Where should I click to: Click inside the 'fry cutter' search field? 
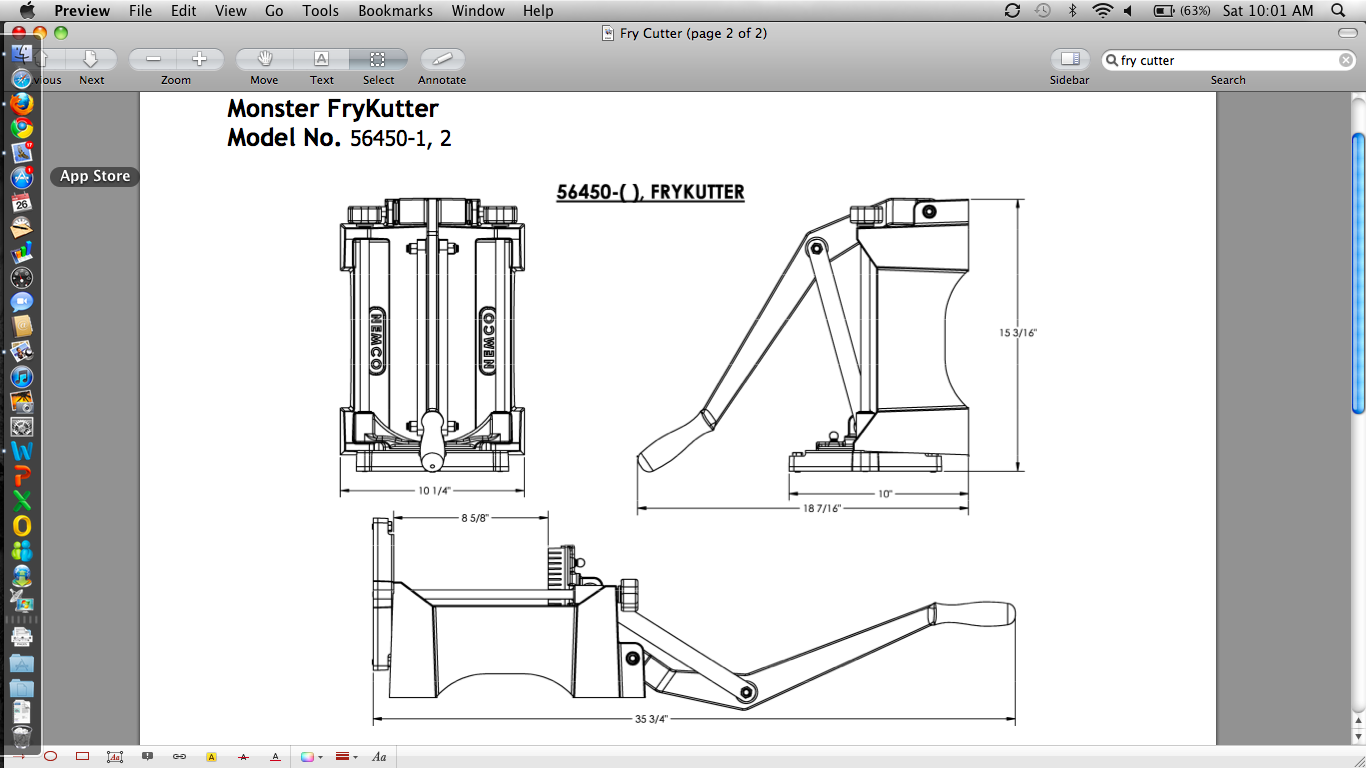pyautogui.click(x=1228, y=60)
